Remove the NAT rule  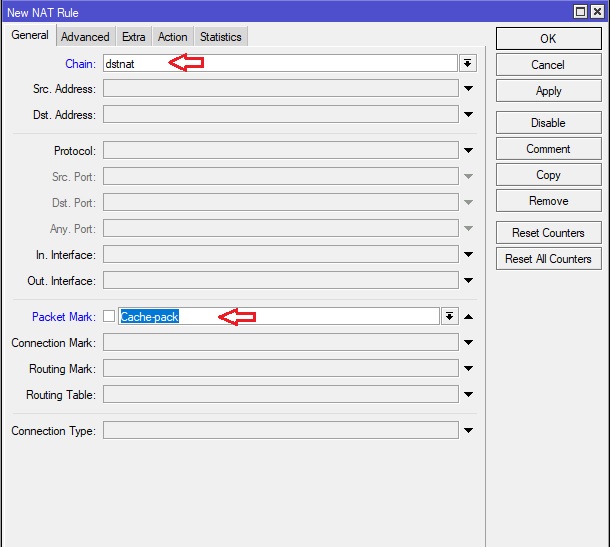coord(549,201)
